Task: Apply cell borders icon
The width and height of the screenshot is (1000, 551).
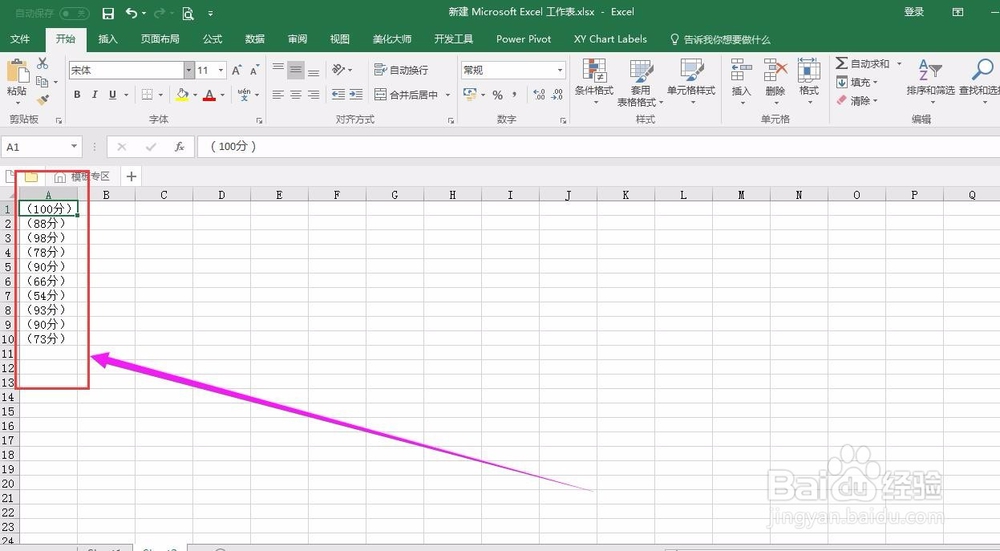Action: (147, 94)
